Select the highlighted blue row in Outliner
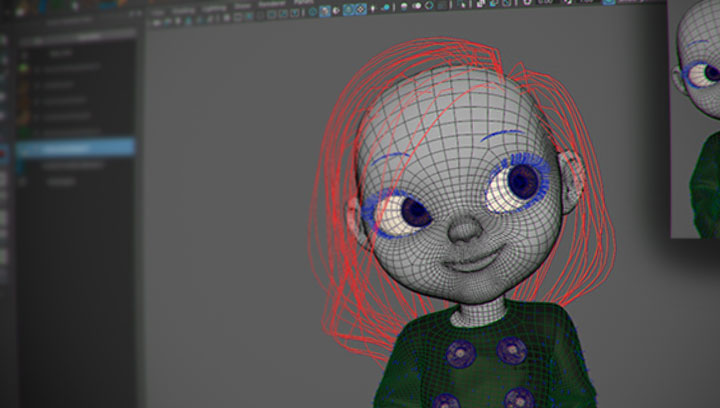720x408 pixels. tap(75, 148)
